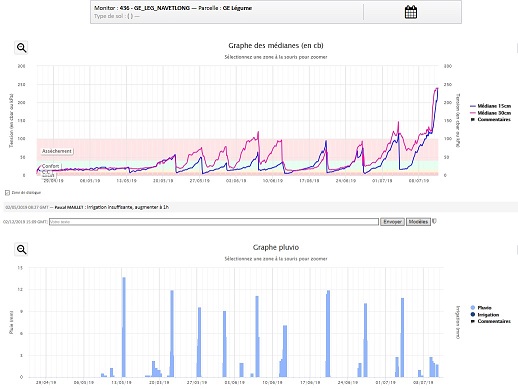The image size is (518, 389).
Task: Toggle the Zone de dialogue checkbox
Action: pyautogui.click(x=7, y=193)
